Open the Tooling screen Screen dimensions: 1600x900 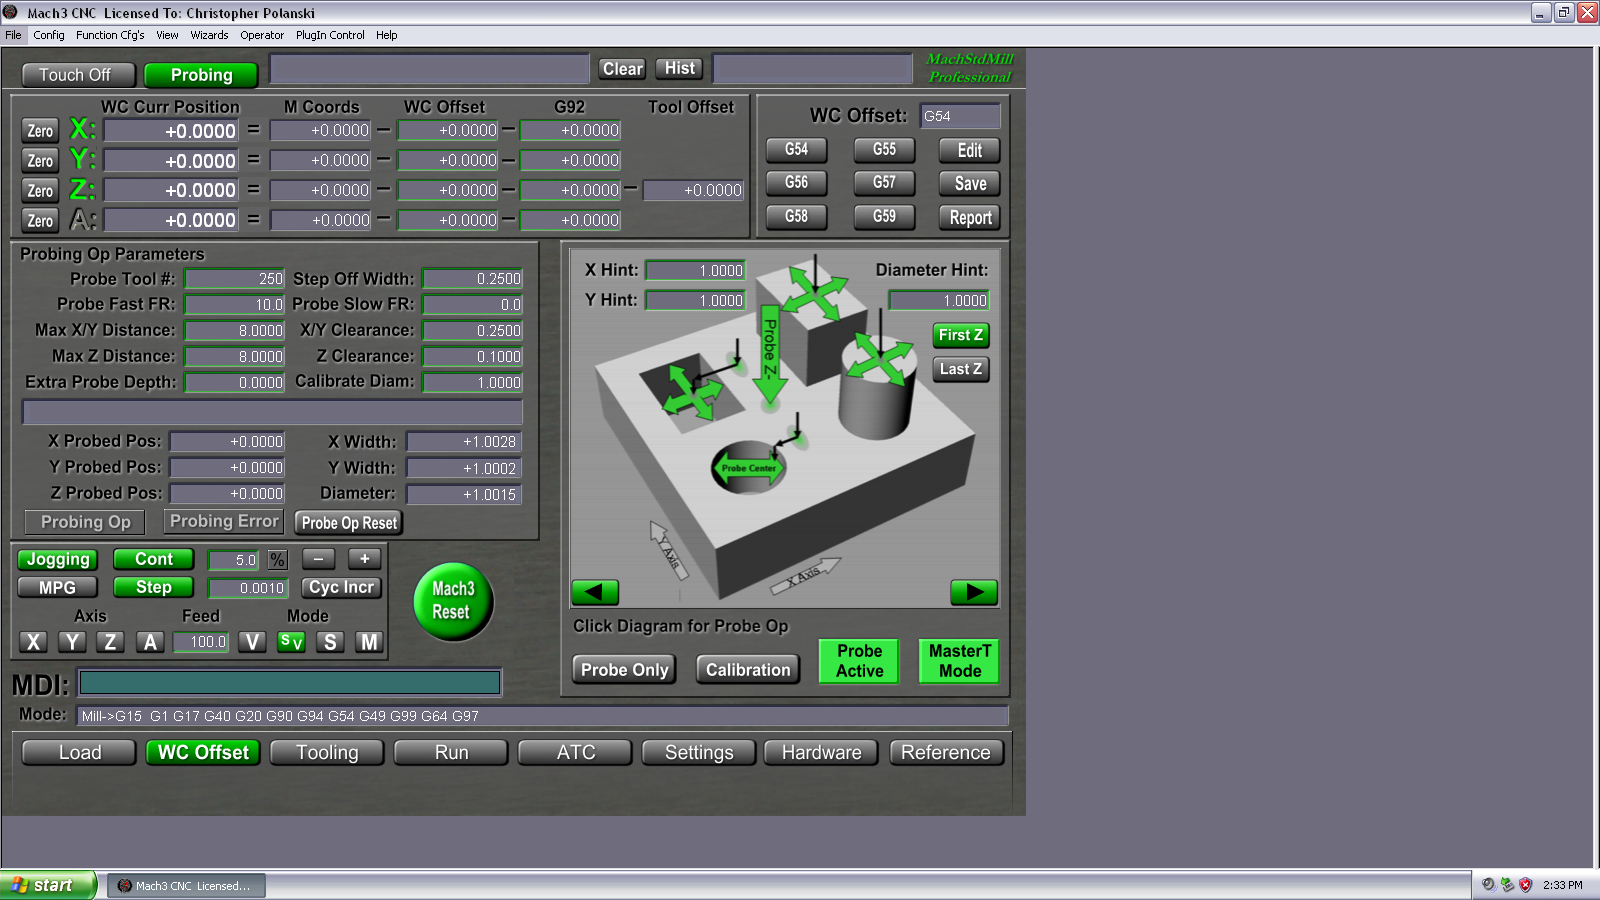(327, 753)
